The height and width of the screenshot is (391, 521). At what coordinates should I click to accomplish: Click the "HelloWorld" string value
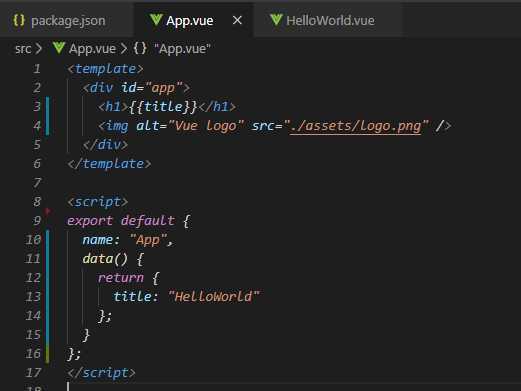tap(214, 297)
